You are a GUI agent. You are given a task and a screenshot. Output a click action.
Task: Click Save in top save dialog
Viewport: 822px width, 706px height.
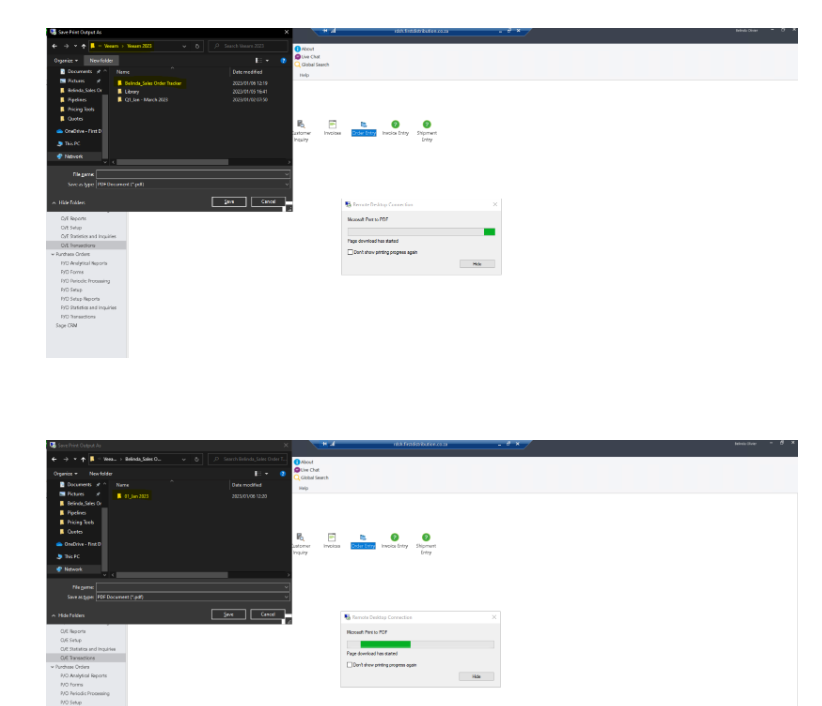[229, 202]
